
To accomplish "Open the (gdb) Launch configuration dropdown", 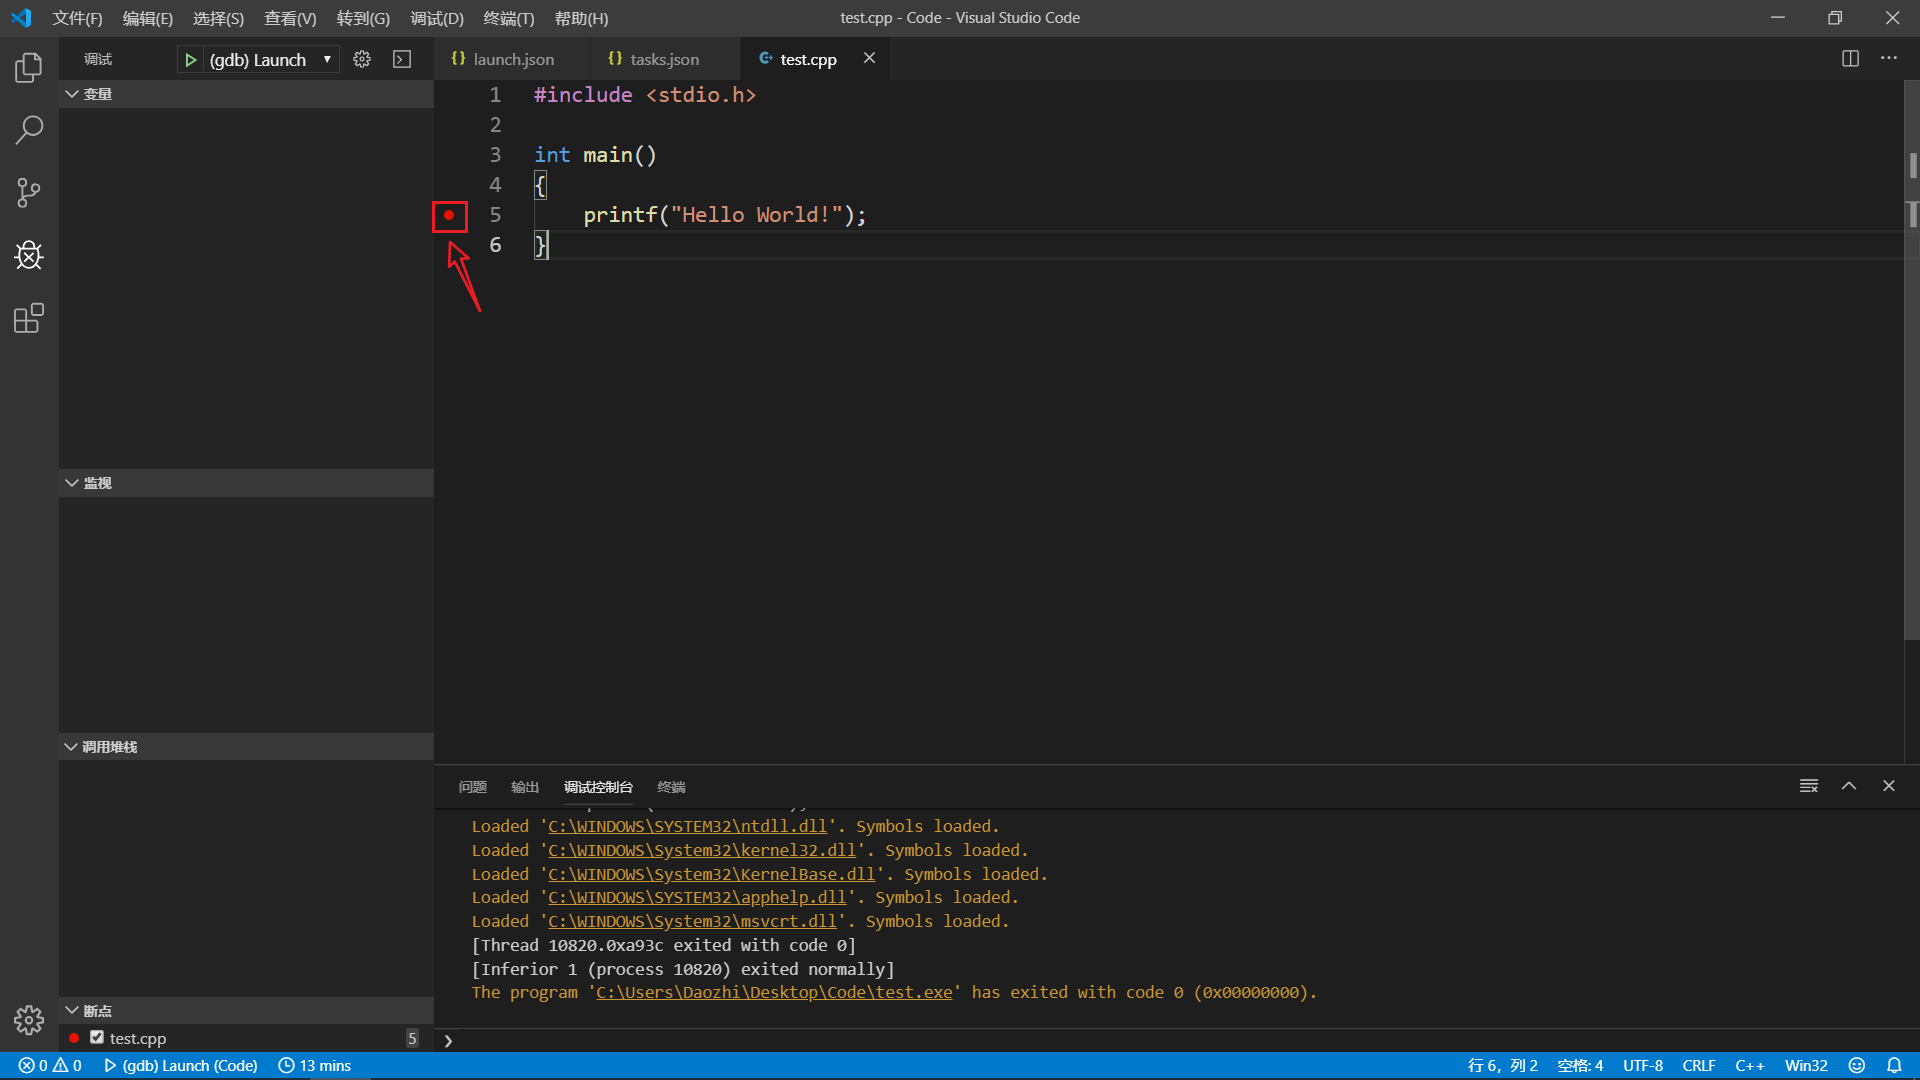I will (x=326, y=60).
